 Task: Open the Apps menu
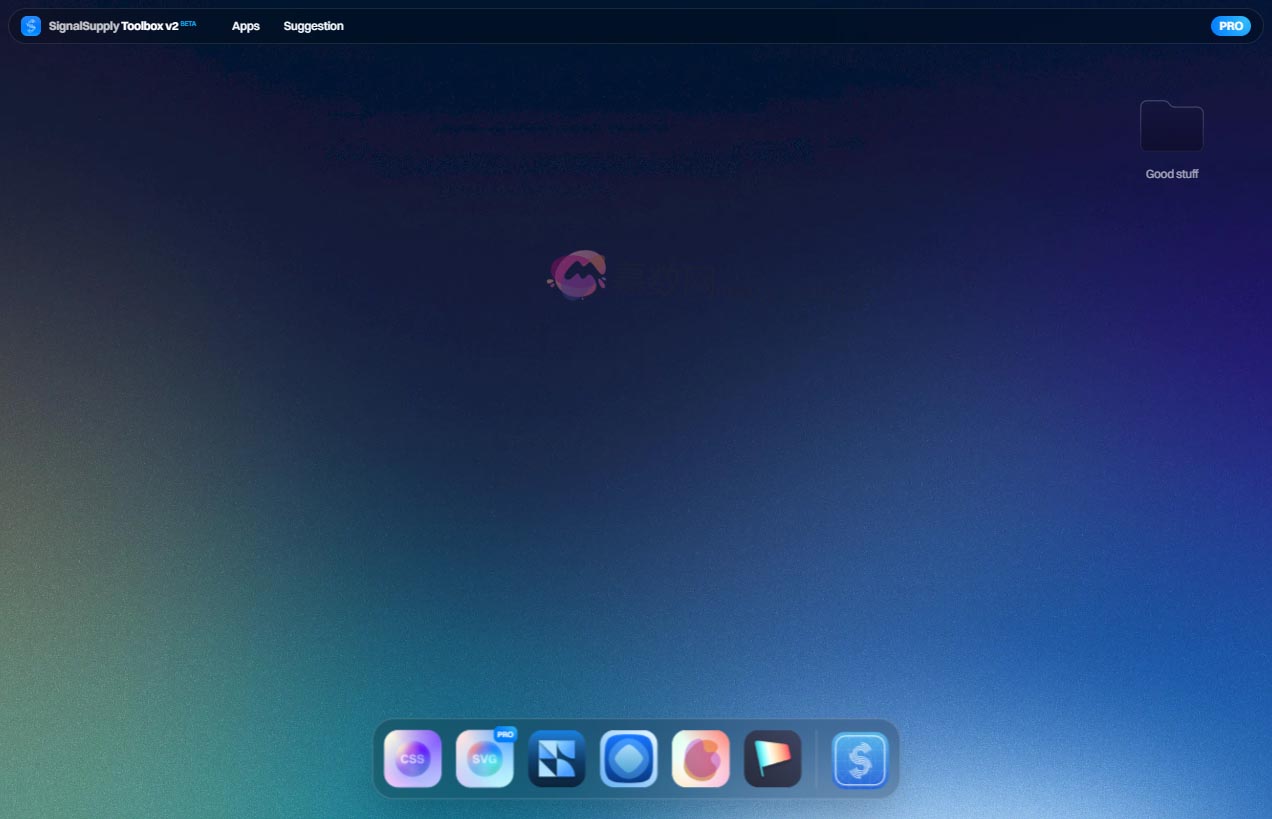point(245,26)
